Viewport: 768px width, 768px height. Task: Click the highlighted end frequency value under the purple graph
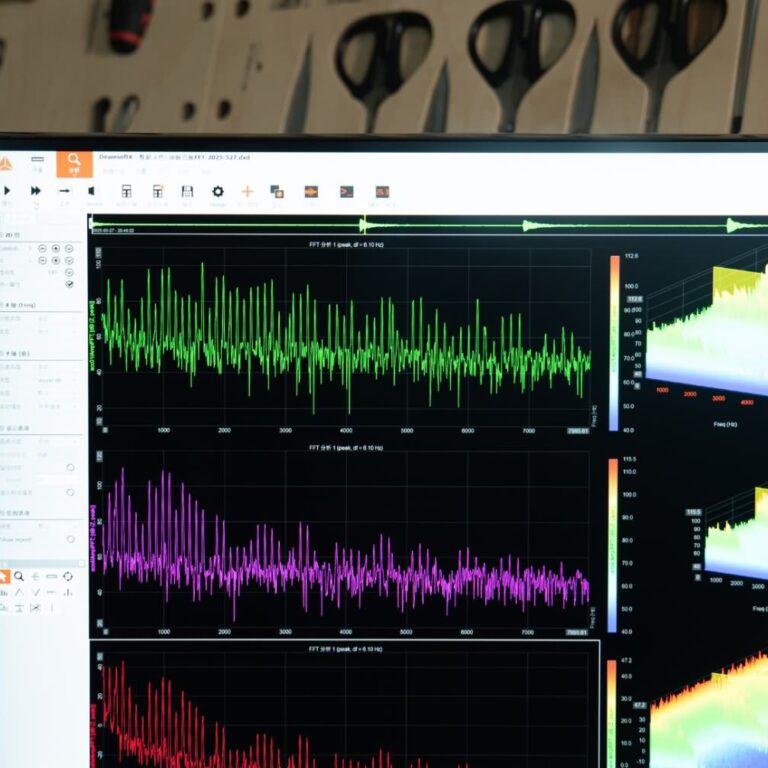tap(577, 633)
